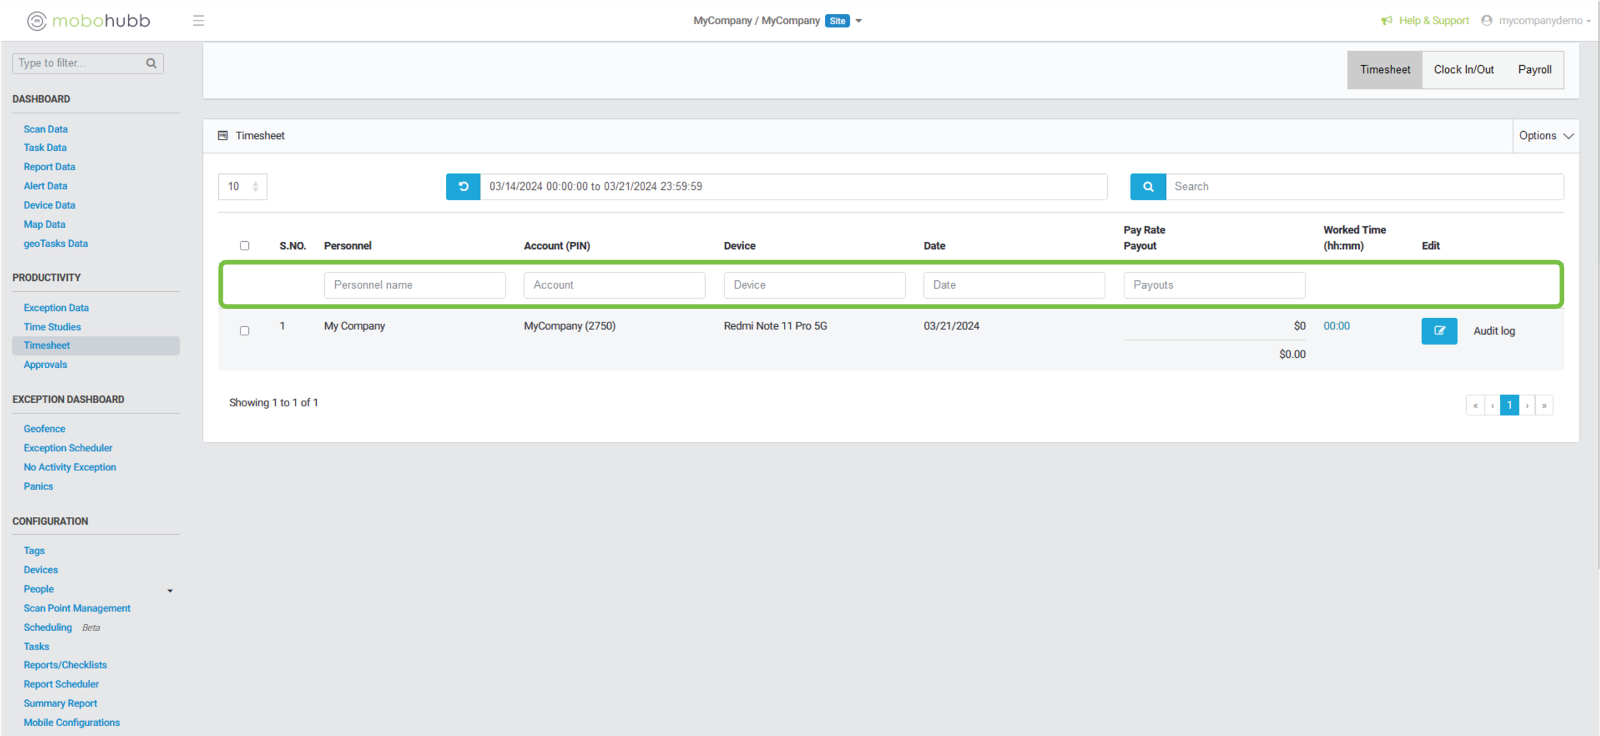Viewport: 1600px width, 736px height.
Task: Expand the Options dropdown
Action: pos(1545,136)
